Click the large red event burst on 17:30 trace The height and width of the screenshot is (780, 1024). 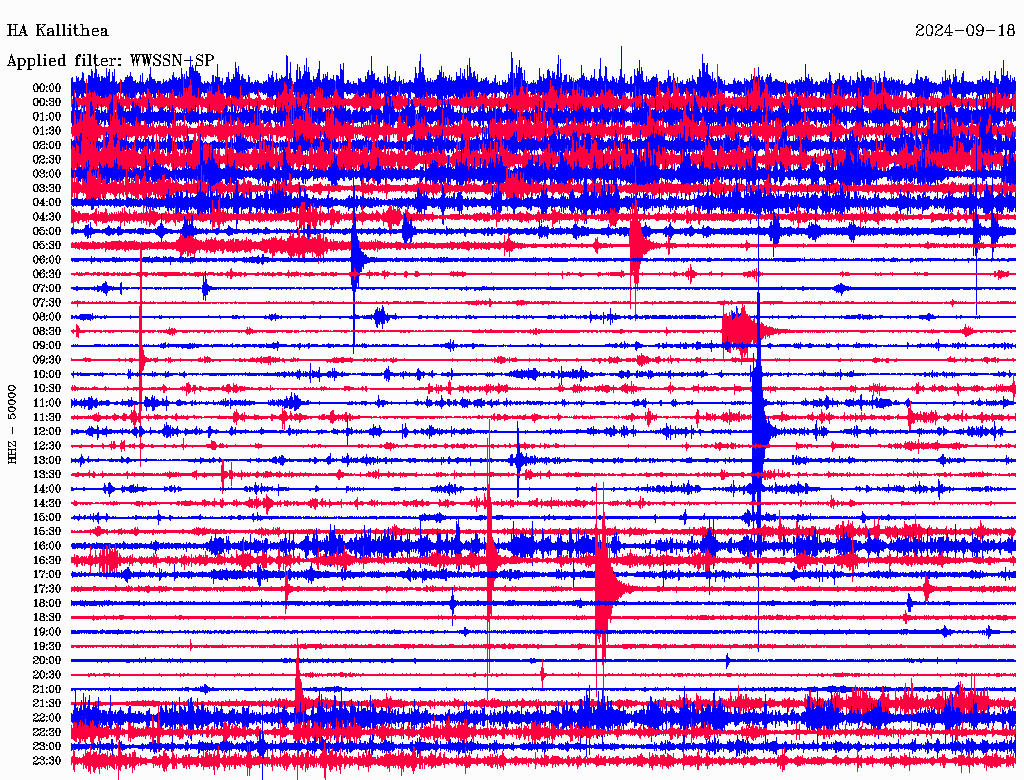click(605, 587)
